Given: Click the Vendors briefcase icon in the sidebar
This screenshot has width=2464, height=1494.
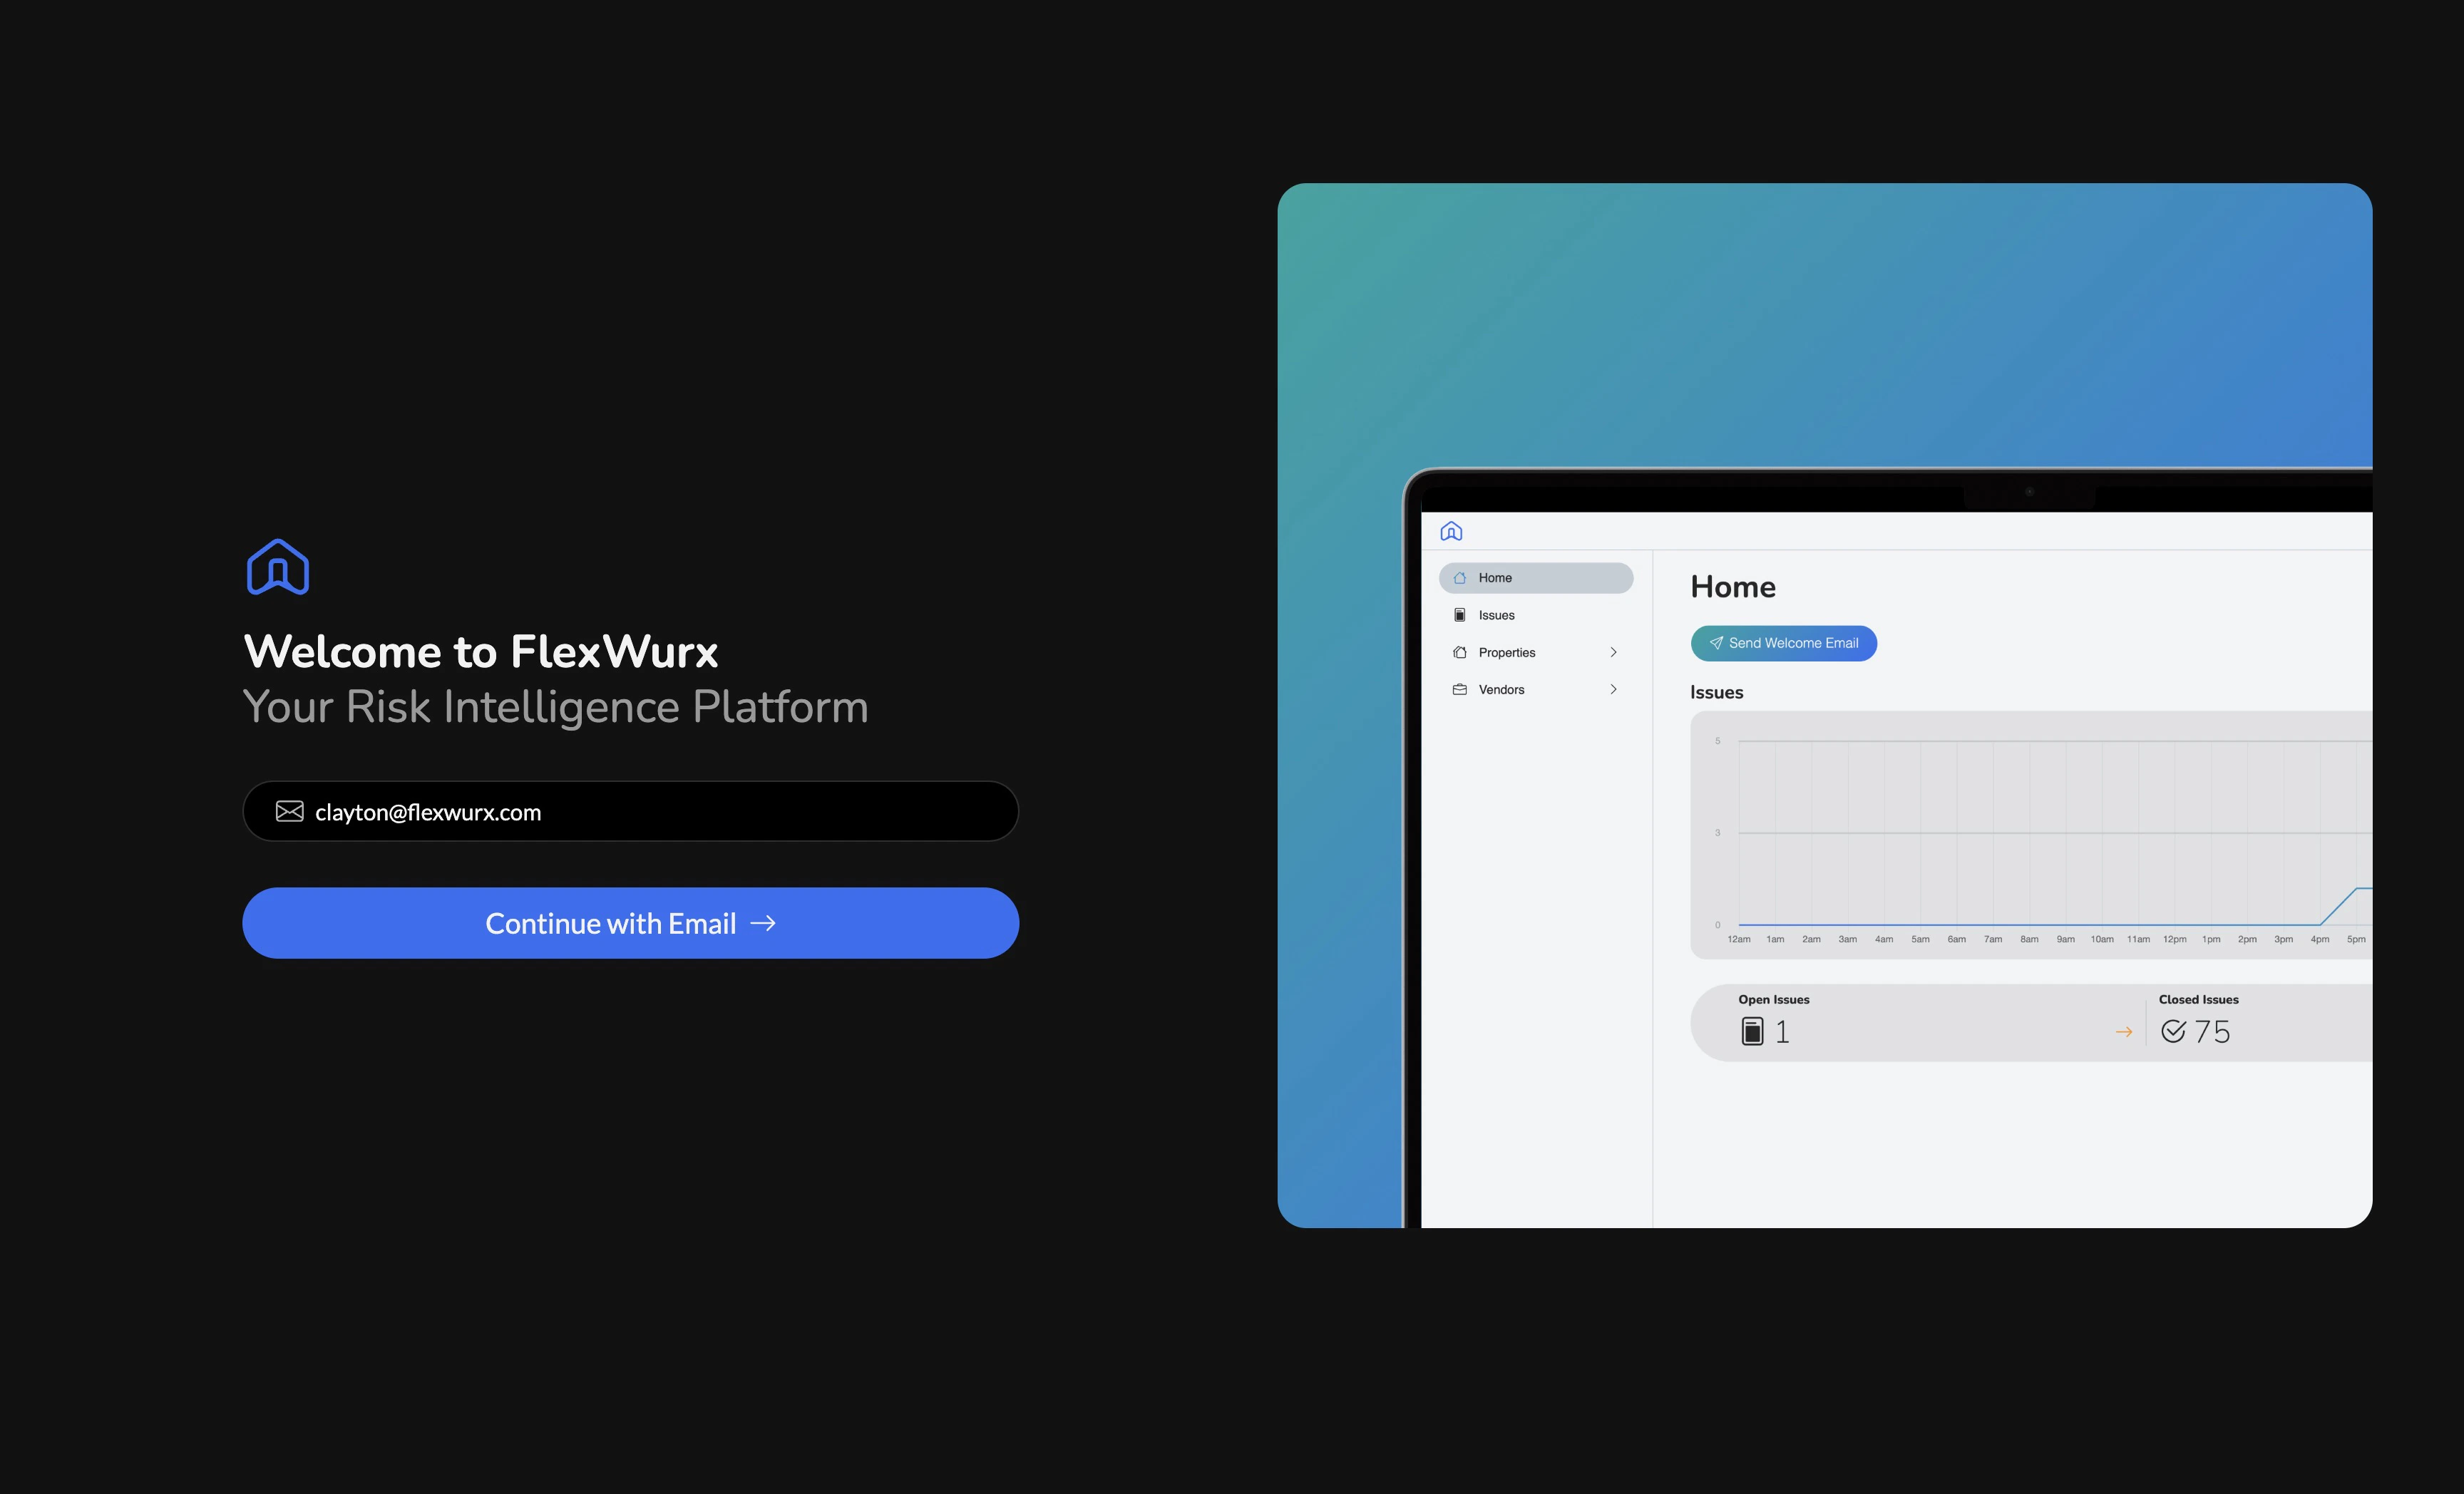Looking at the screenshot, I should [x=1460, y=689].
